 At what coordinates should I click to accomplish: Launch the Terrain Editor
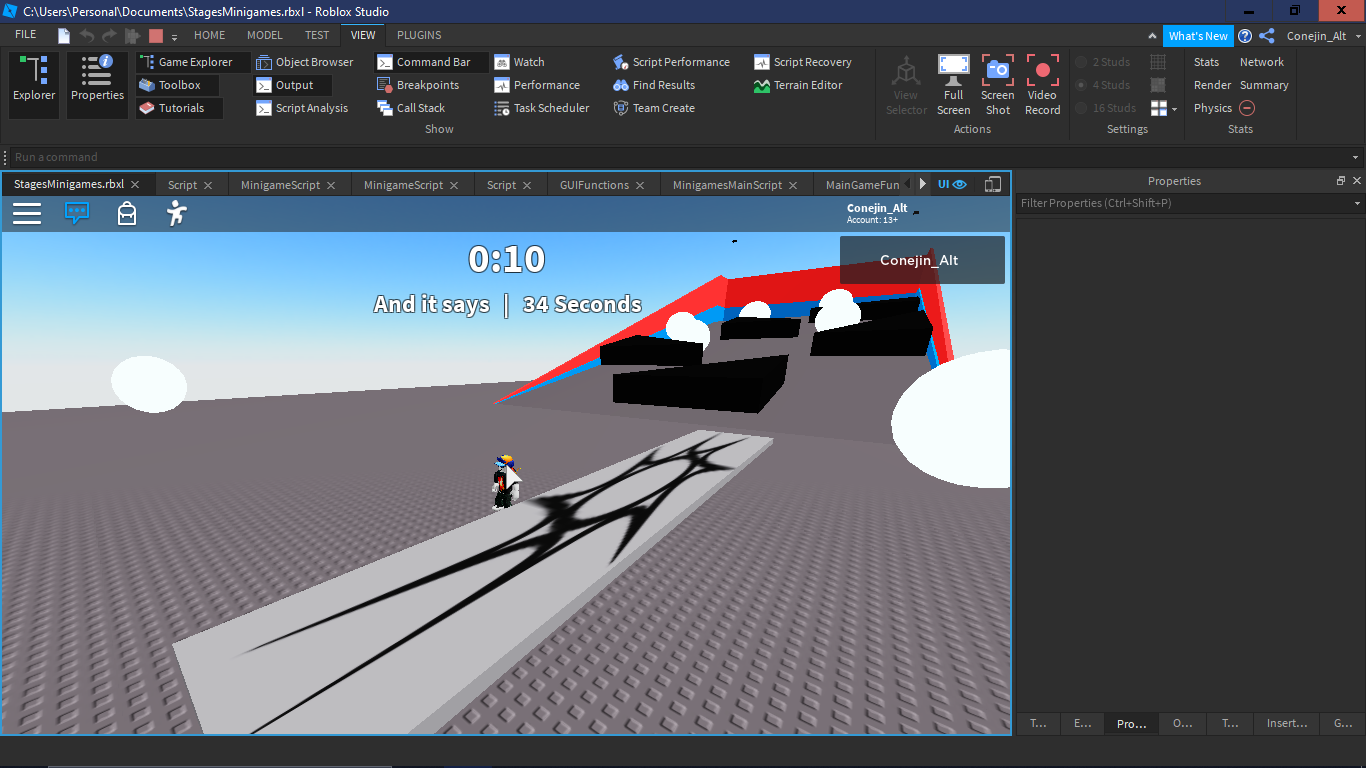coord(798,85)
